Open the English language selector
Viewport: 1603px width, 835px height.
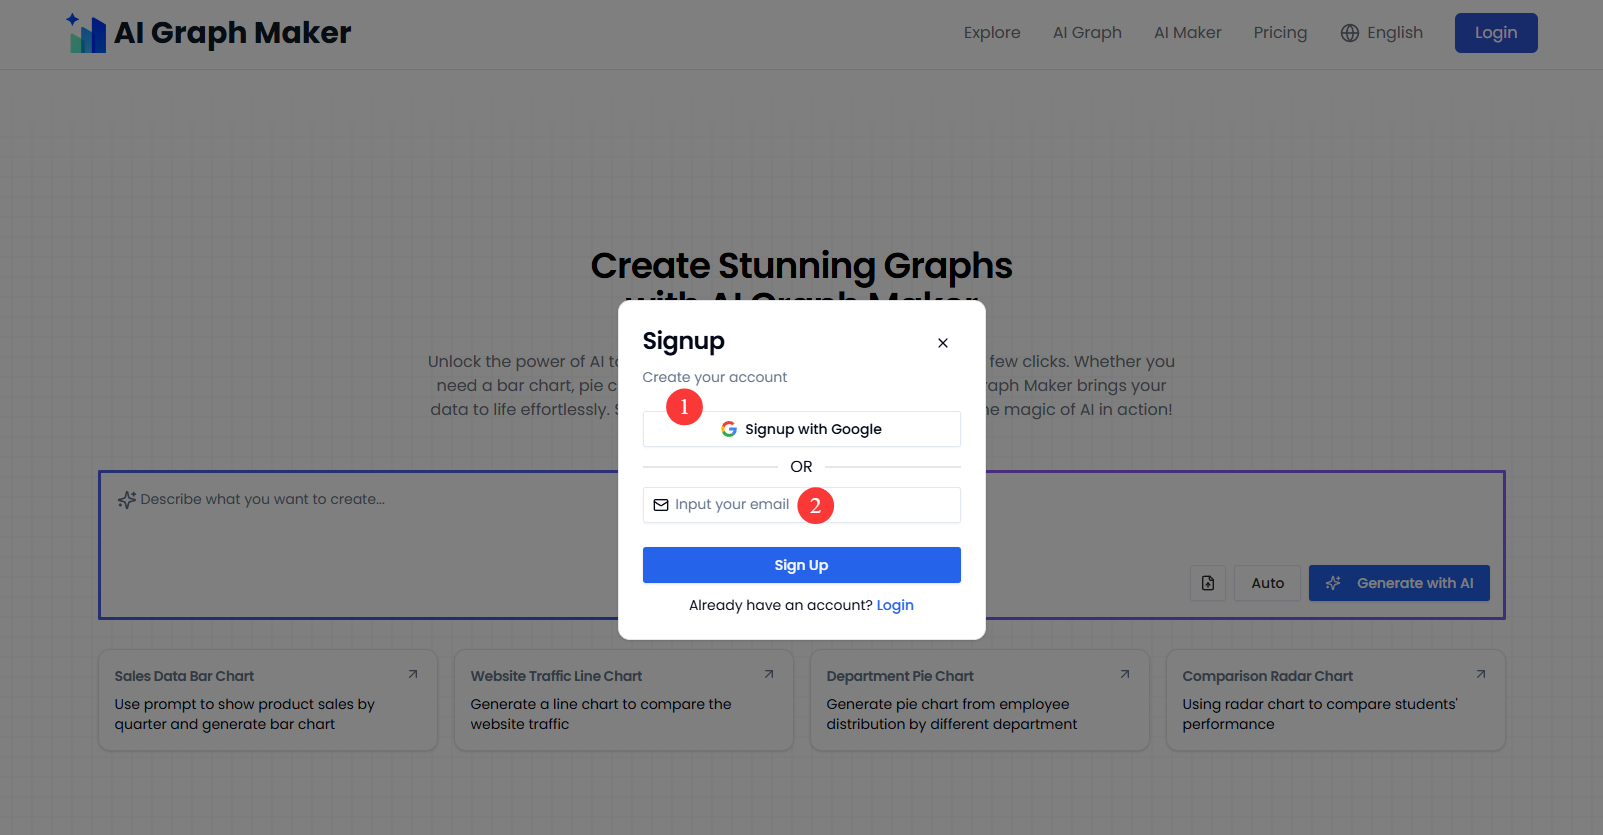pyautogui.click(x=1381, y=33)
